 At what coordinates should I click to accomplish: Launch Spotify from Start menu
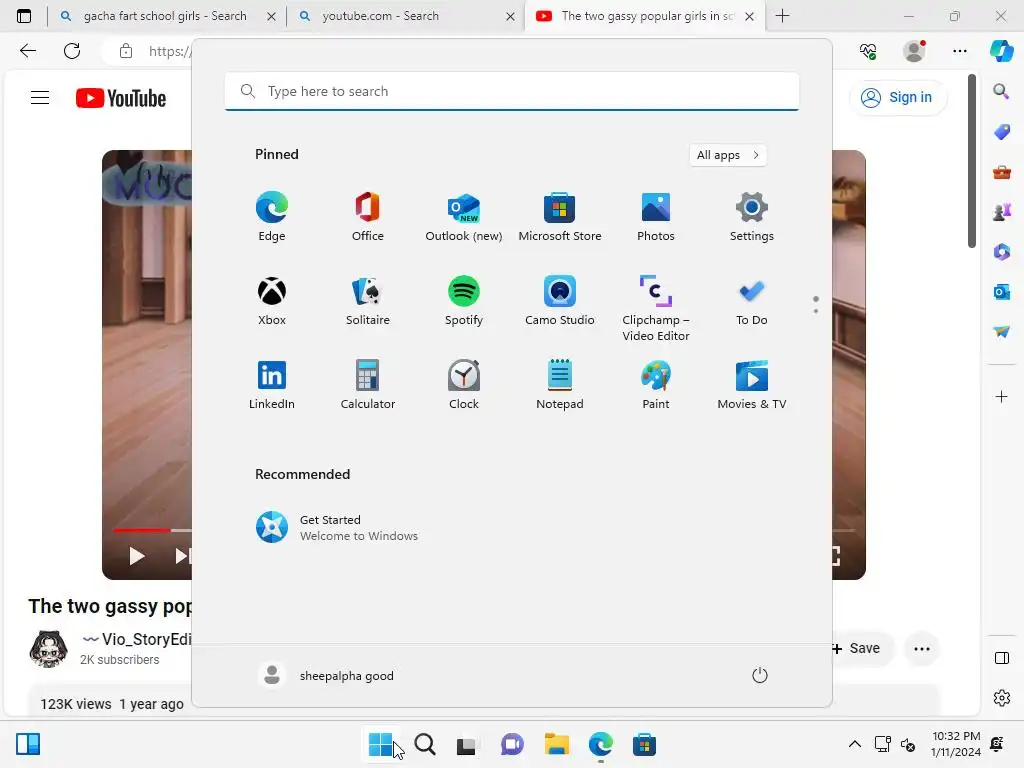[x=464, y=301]
